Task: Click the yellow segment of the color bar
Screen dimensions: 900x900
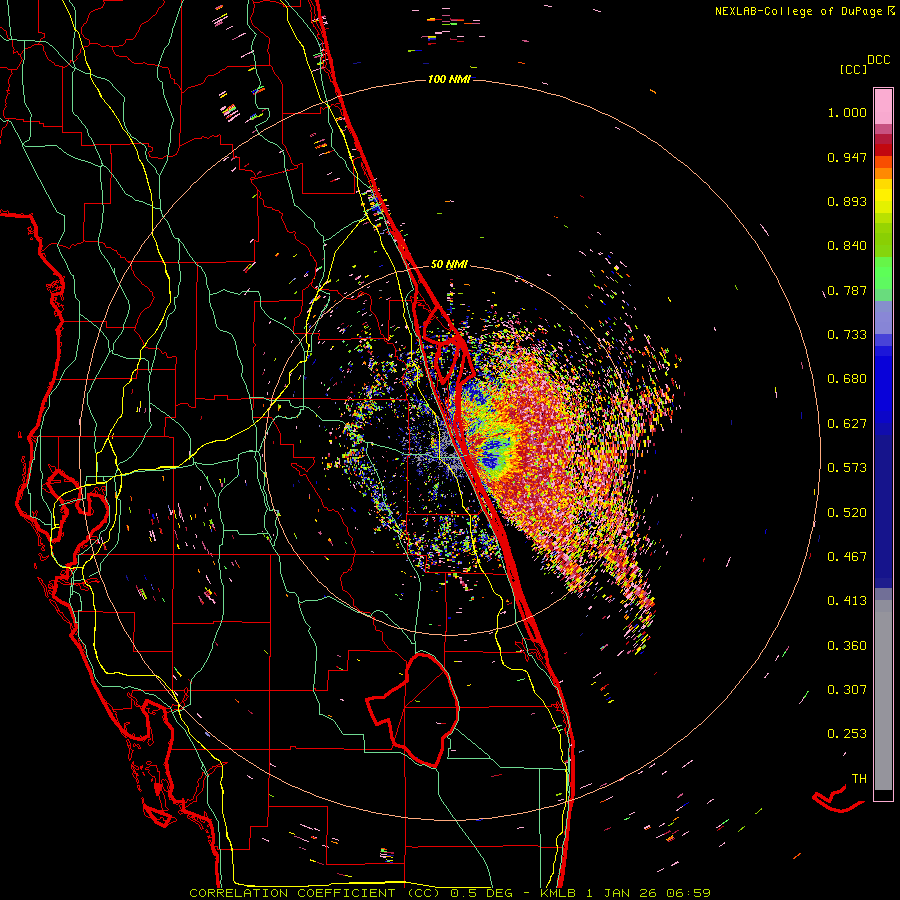Action: (x=883, y=196)
